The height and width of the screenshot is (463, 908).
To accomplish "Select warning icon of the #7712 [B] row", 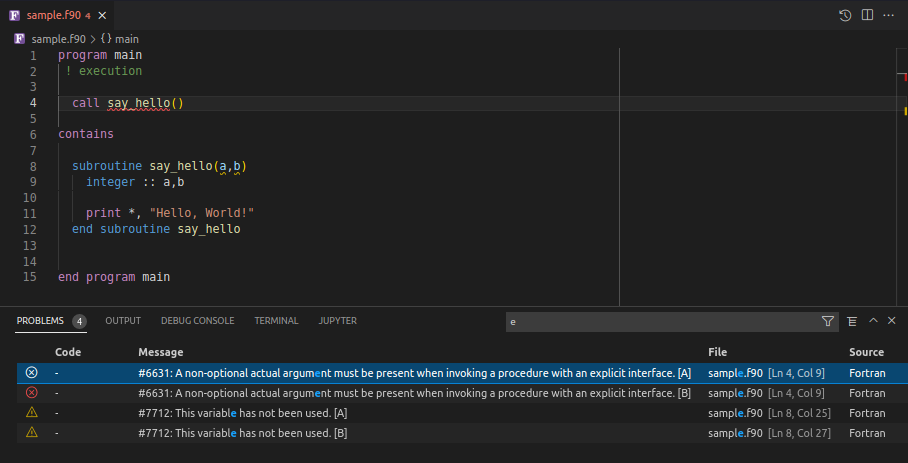I will (x=32, y=432).
